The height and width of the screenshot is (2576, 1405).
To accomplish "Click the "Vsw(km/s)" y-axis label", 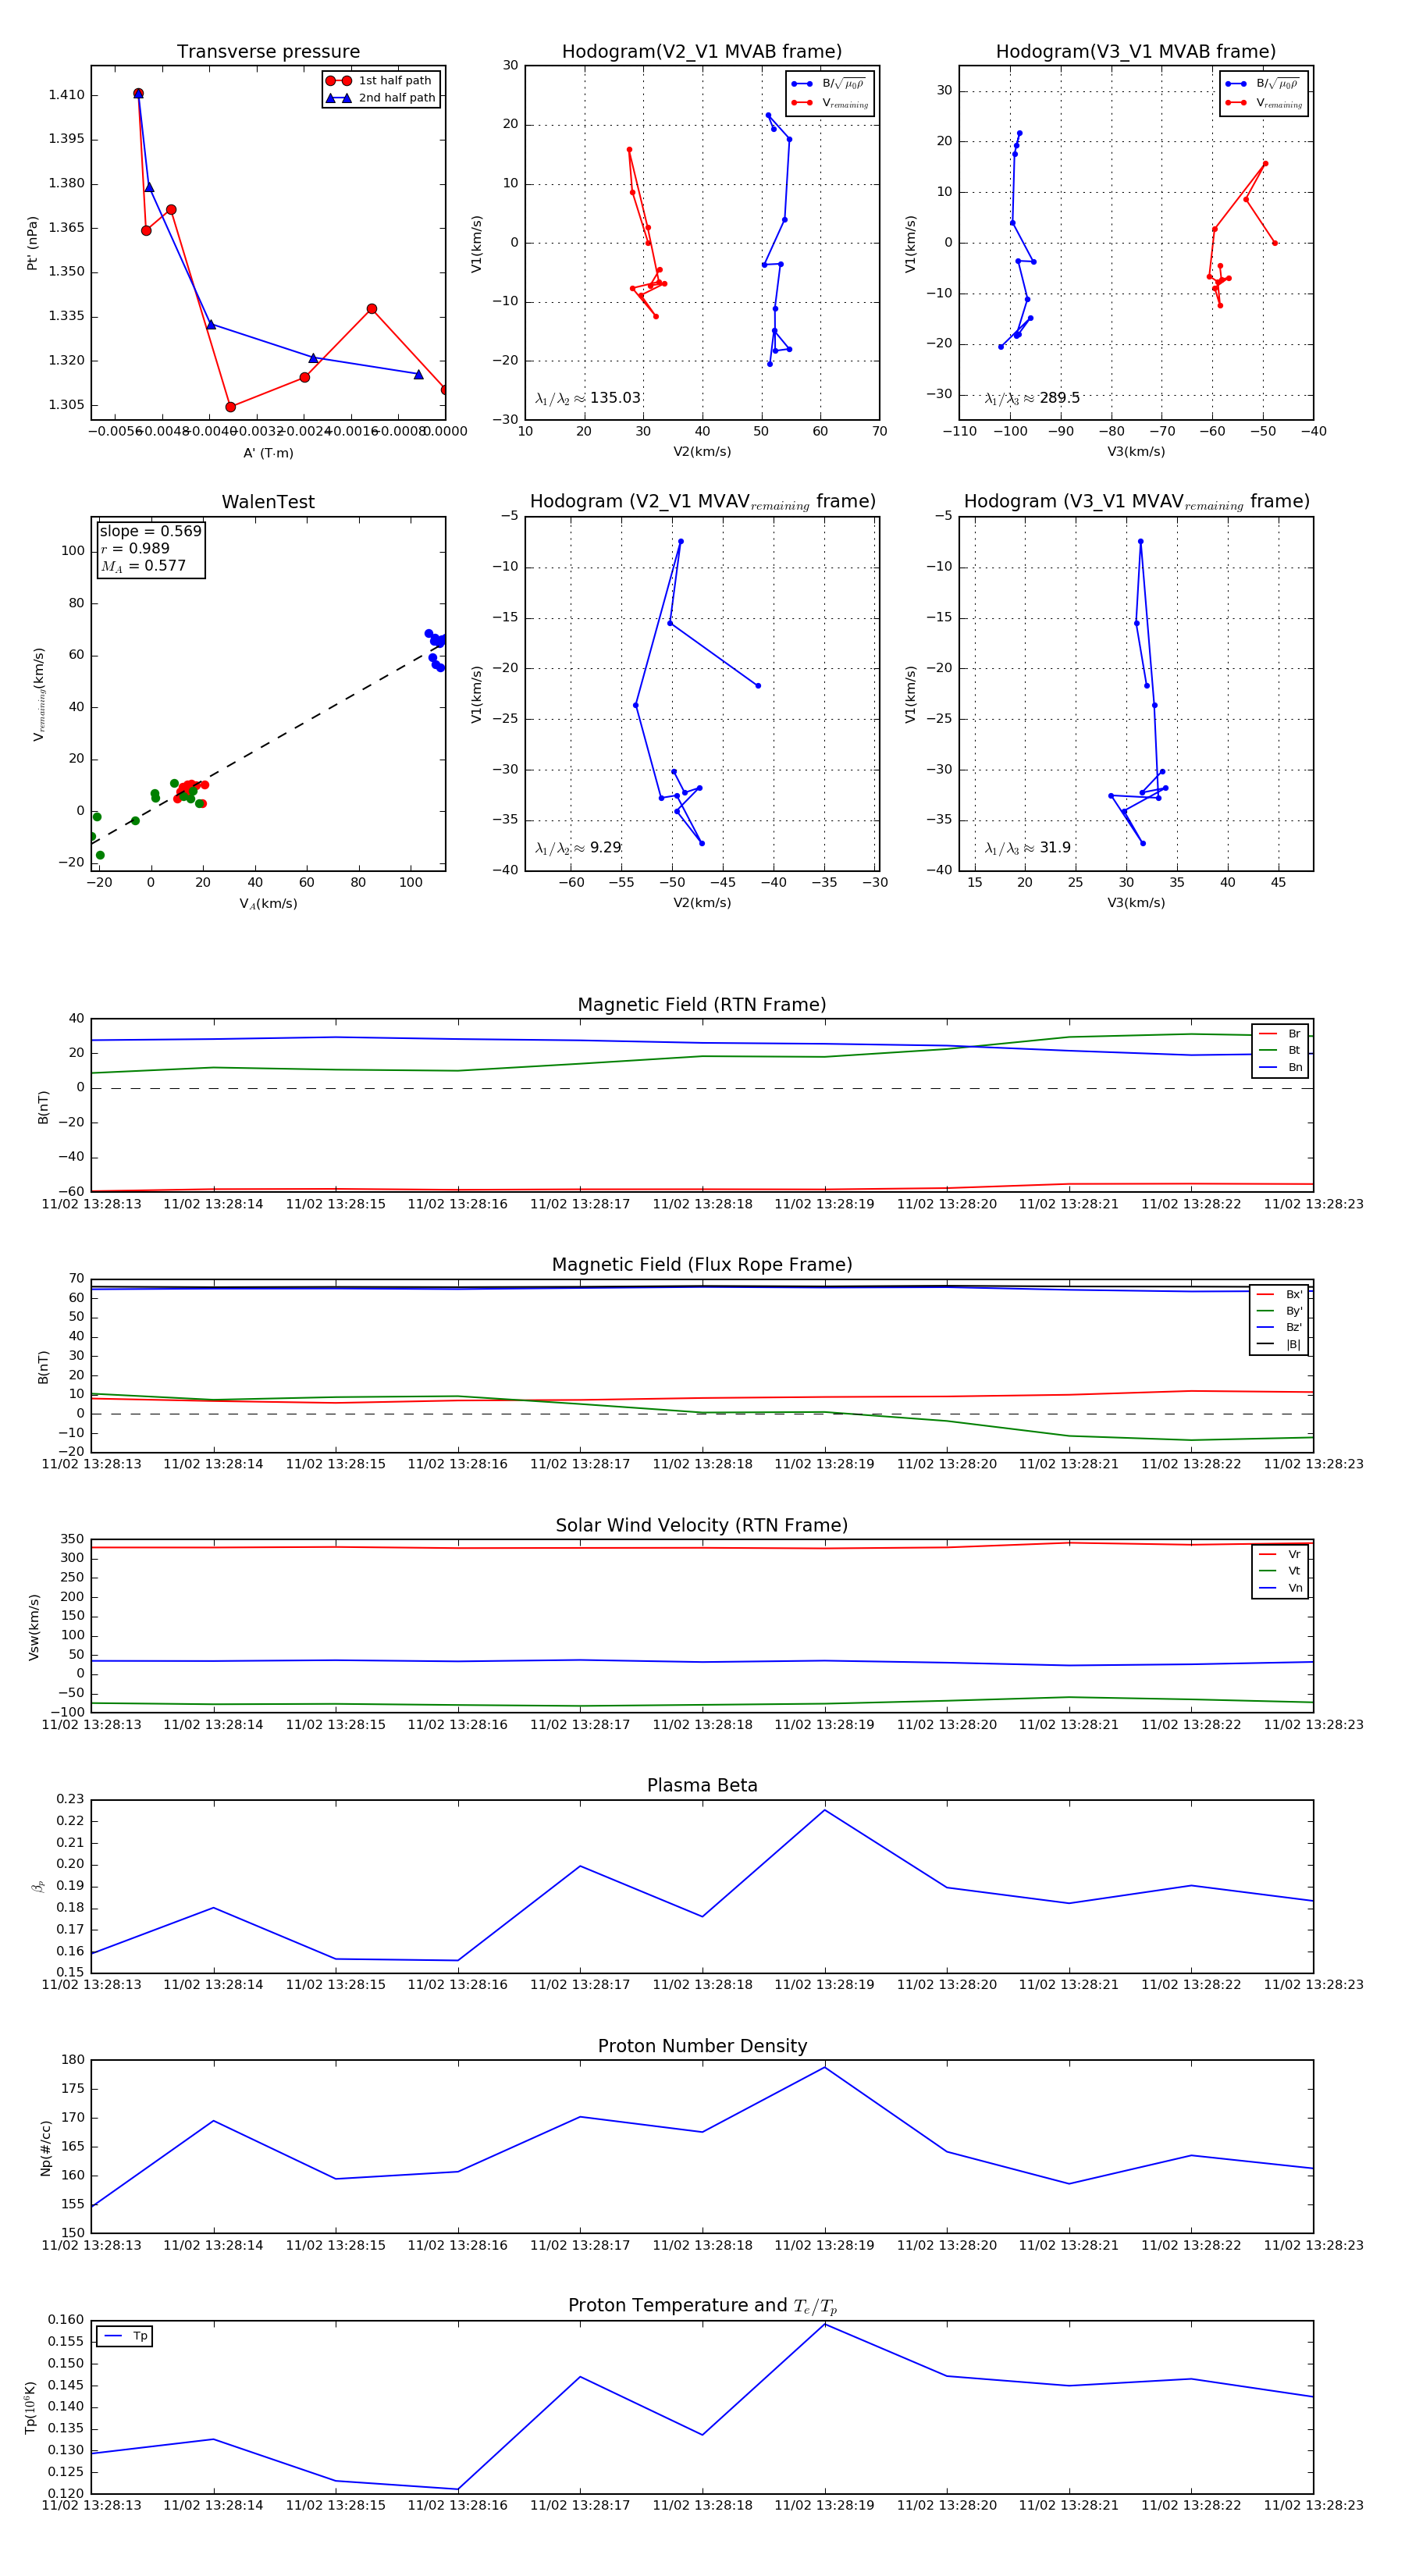I will 34,1627.
